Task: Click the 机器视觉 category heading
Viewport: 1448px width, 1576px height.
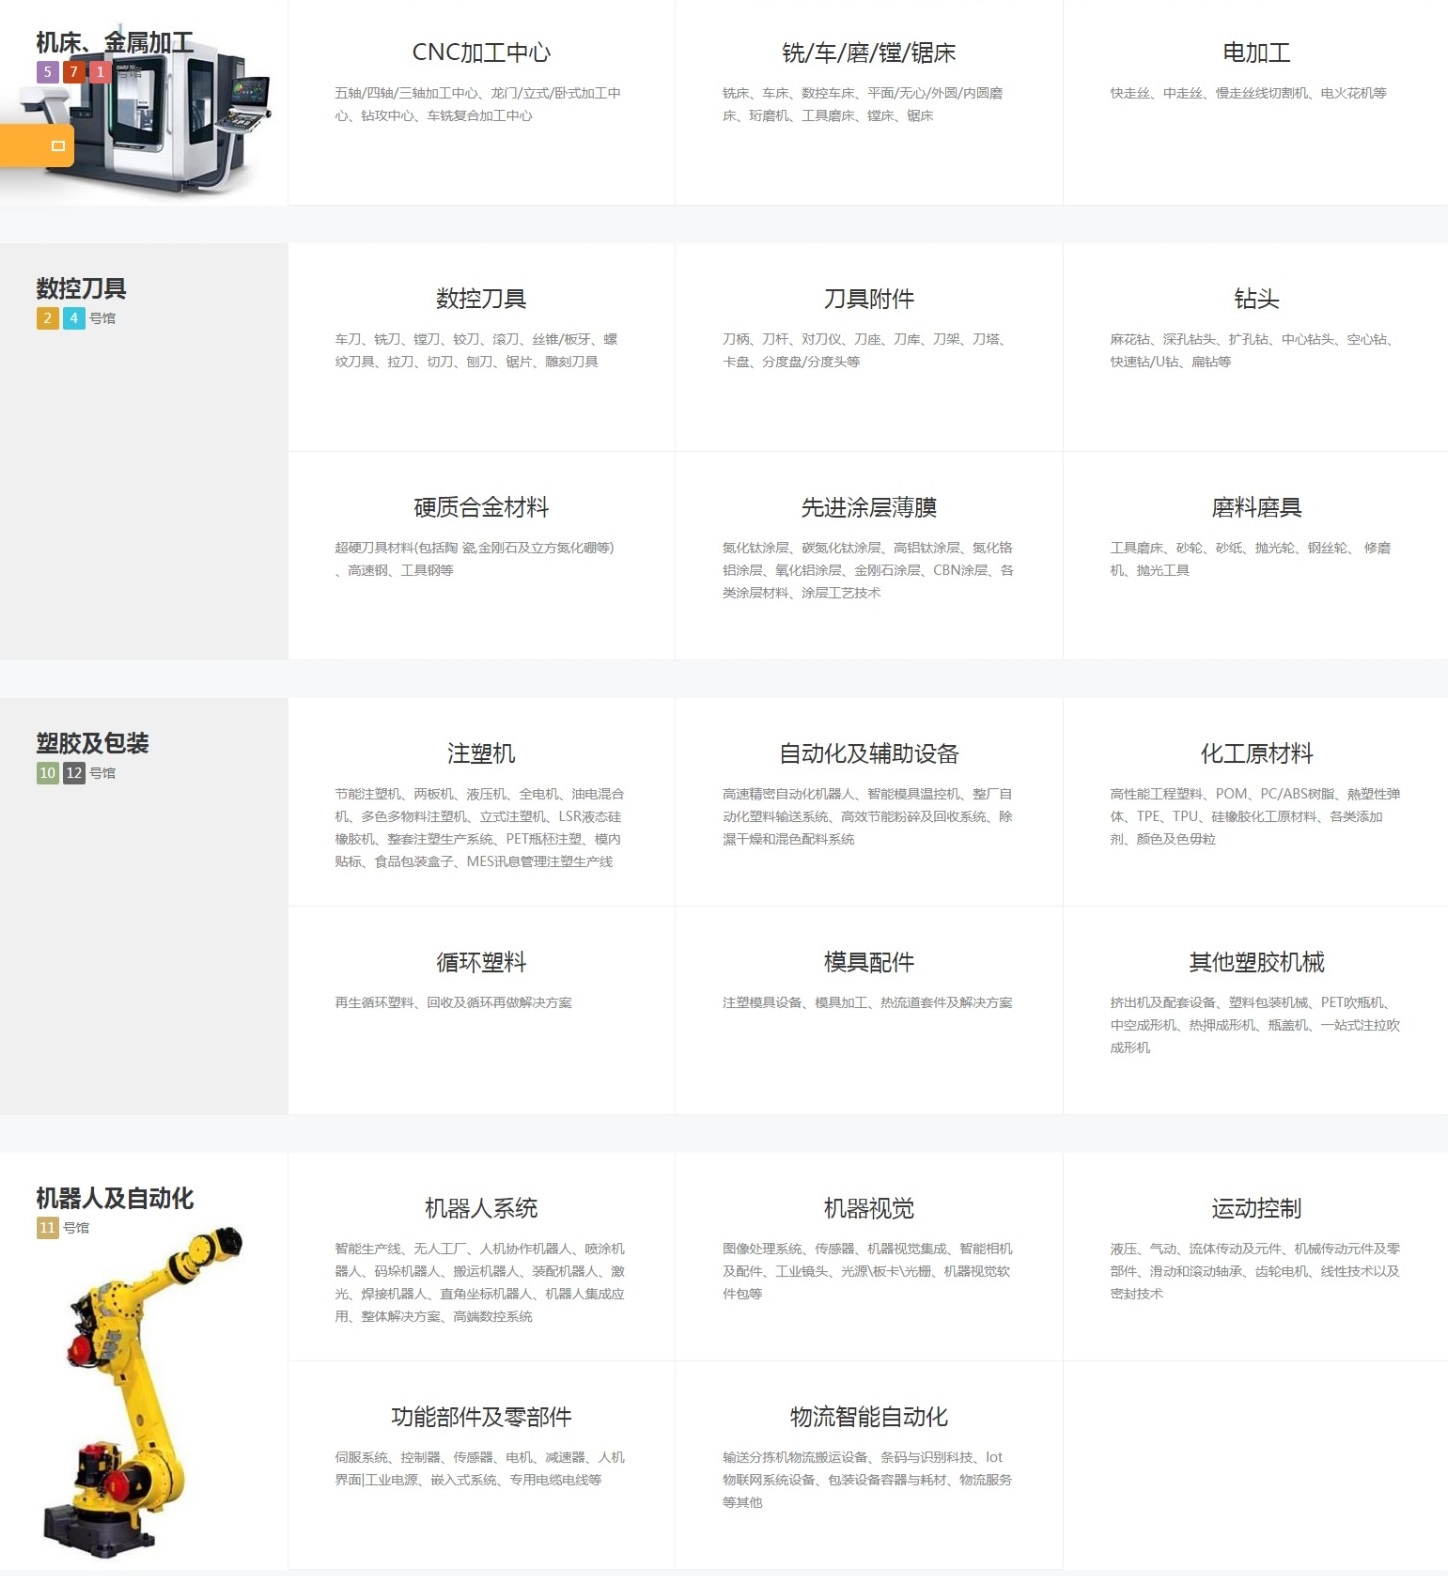Action: click(868, 1209)
